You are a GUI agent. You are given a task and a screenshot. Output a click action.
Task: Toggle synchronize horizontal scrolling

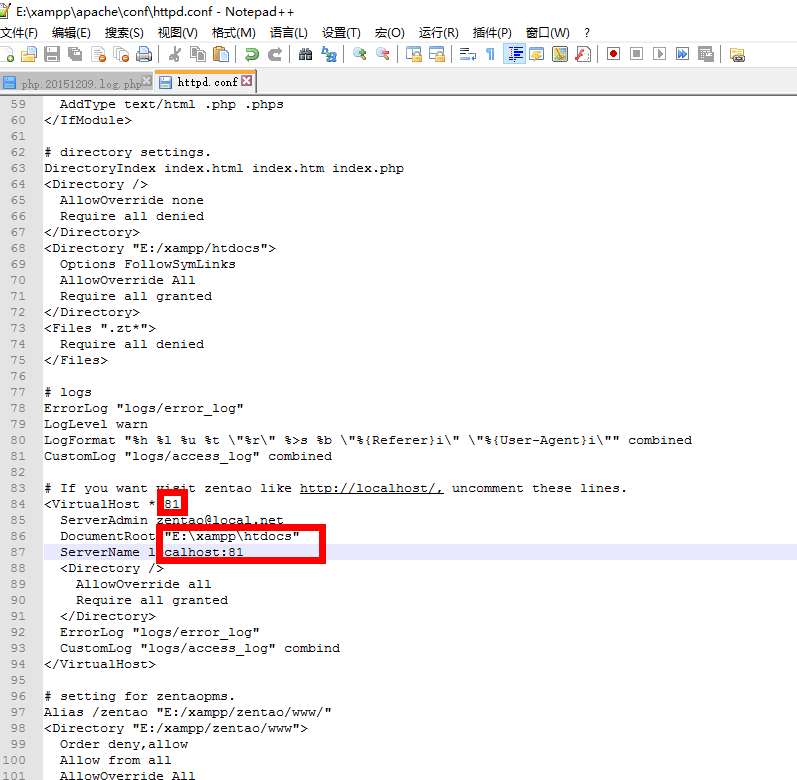437,54
